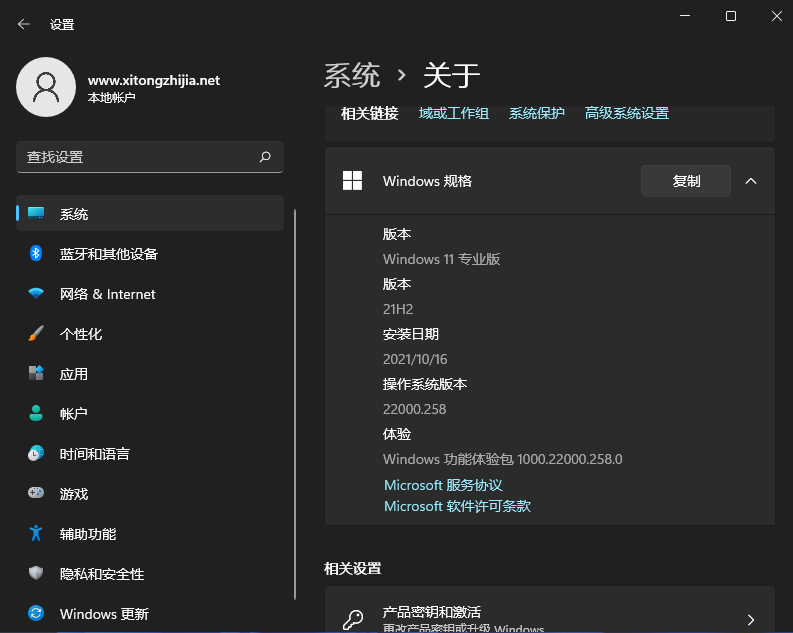Screen dimensions: 793x633
Task: Open 帐户 settings
Action: (x=150, y=413)
